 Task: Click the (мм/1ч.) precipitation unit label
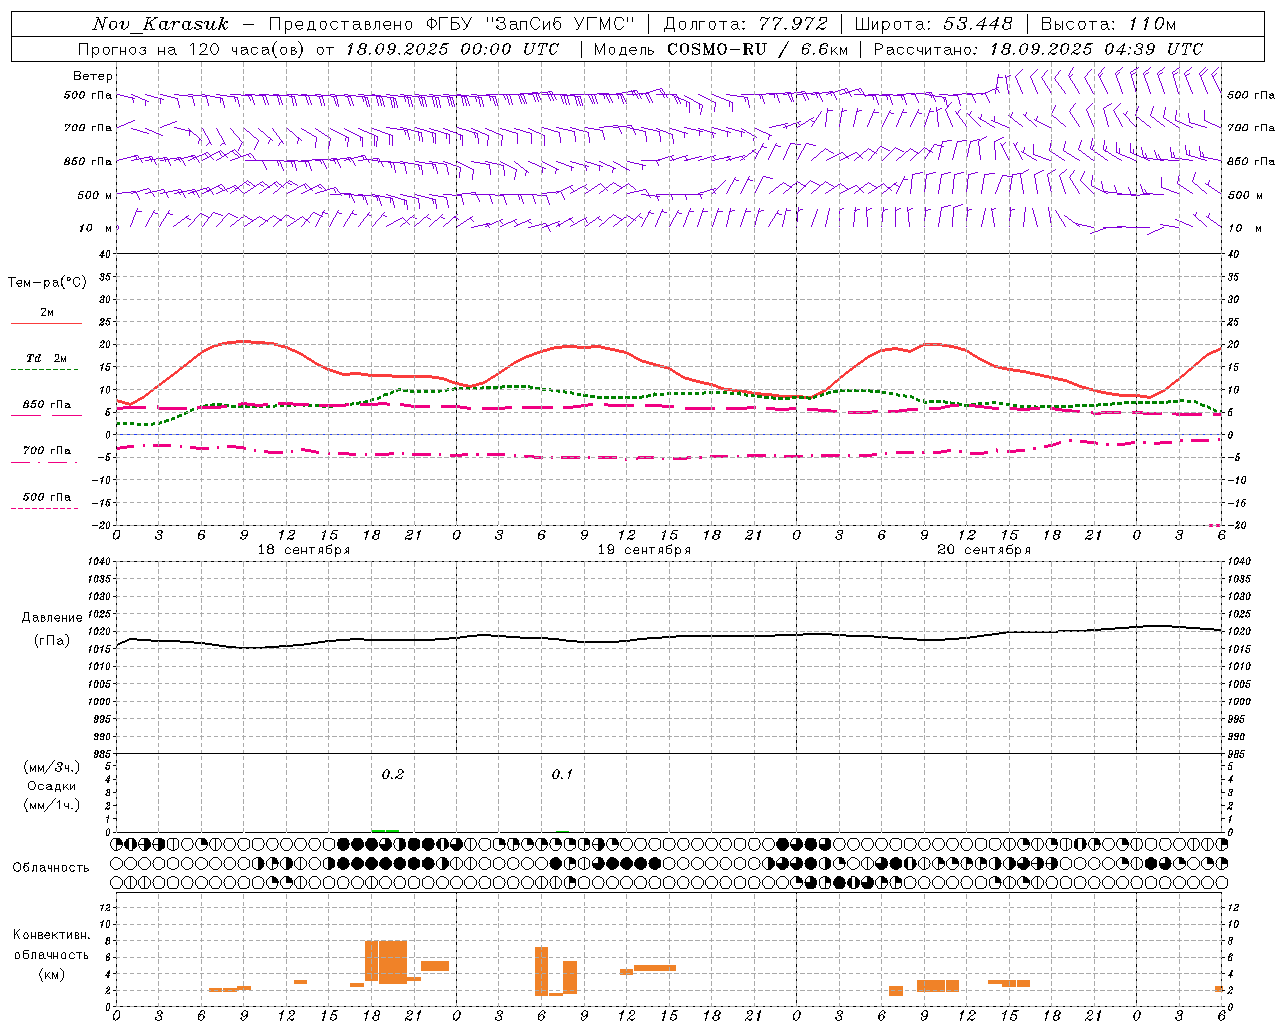tap(52, 805)
